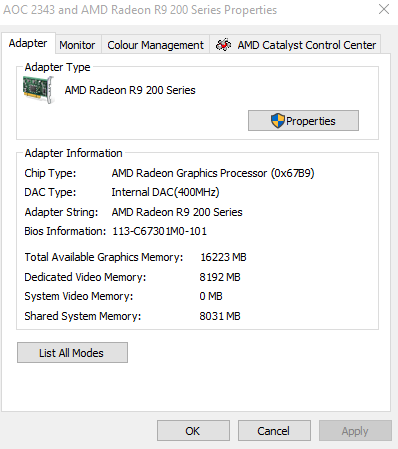Switch to the Monitor tab

[77, 45]
